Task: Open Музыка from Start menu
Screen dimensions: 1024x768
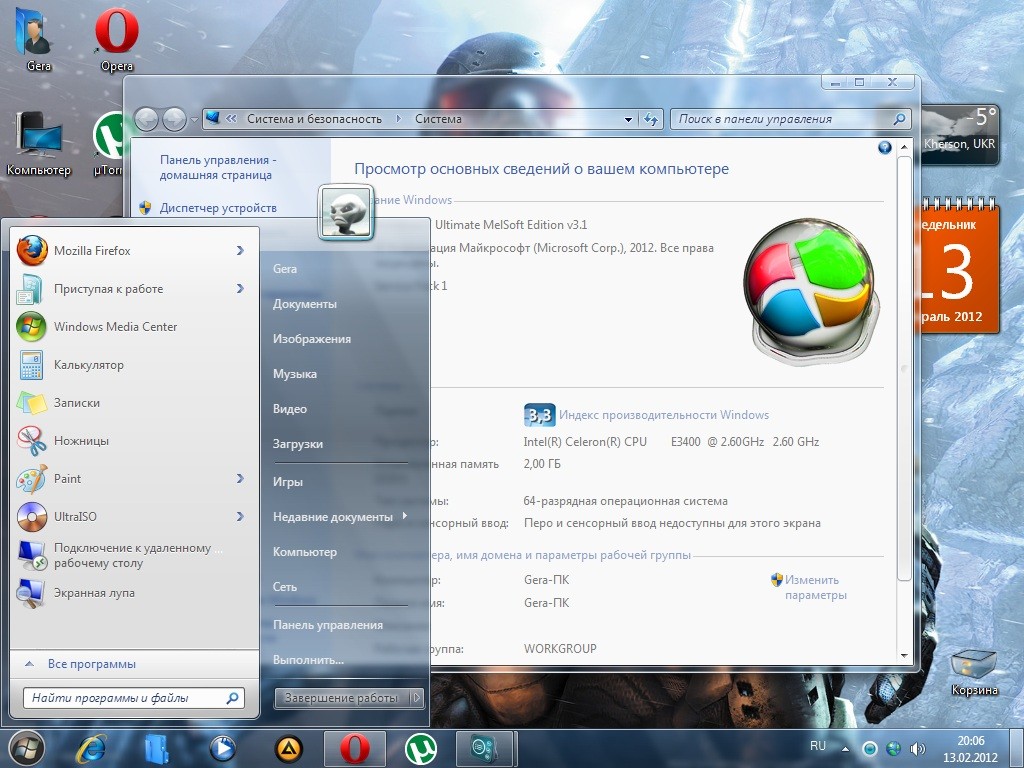Action: pos(295,374)
